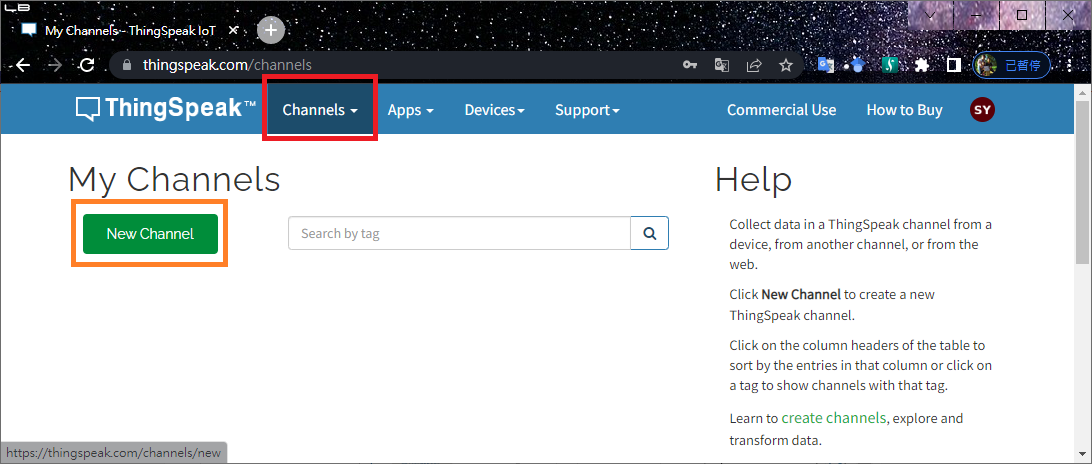Bookmark this page with star
The image size is (1092, 464).
tap(786, 65)
